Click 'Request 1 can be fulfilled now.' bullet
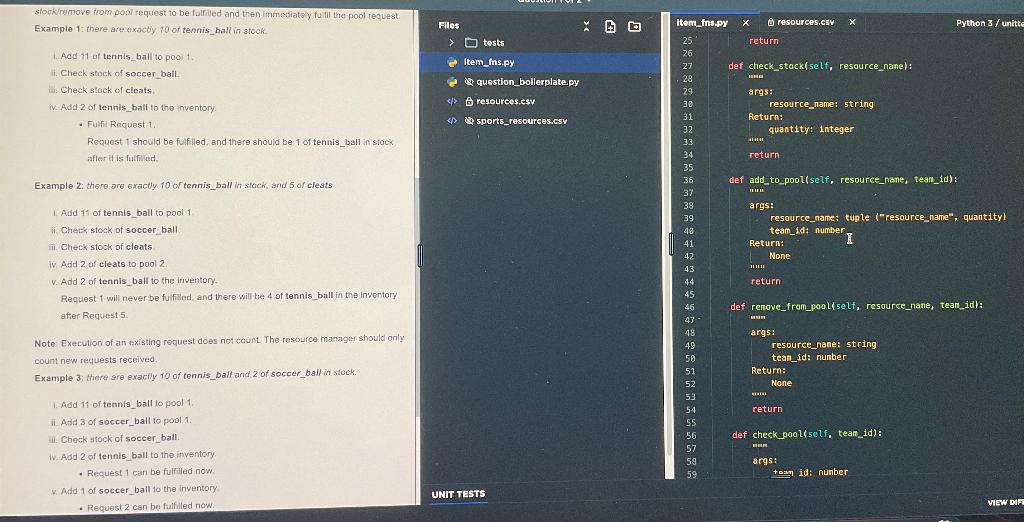The width and height of the screenshot is (1024, 522). 150,472
